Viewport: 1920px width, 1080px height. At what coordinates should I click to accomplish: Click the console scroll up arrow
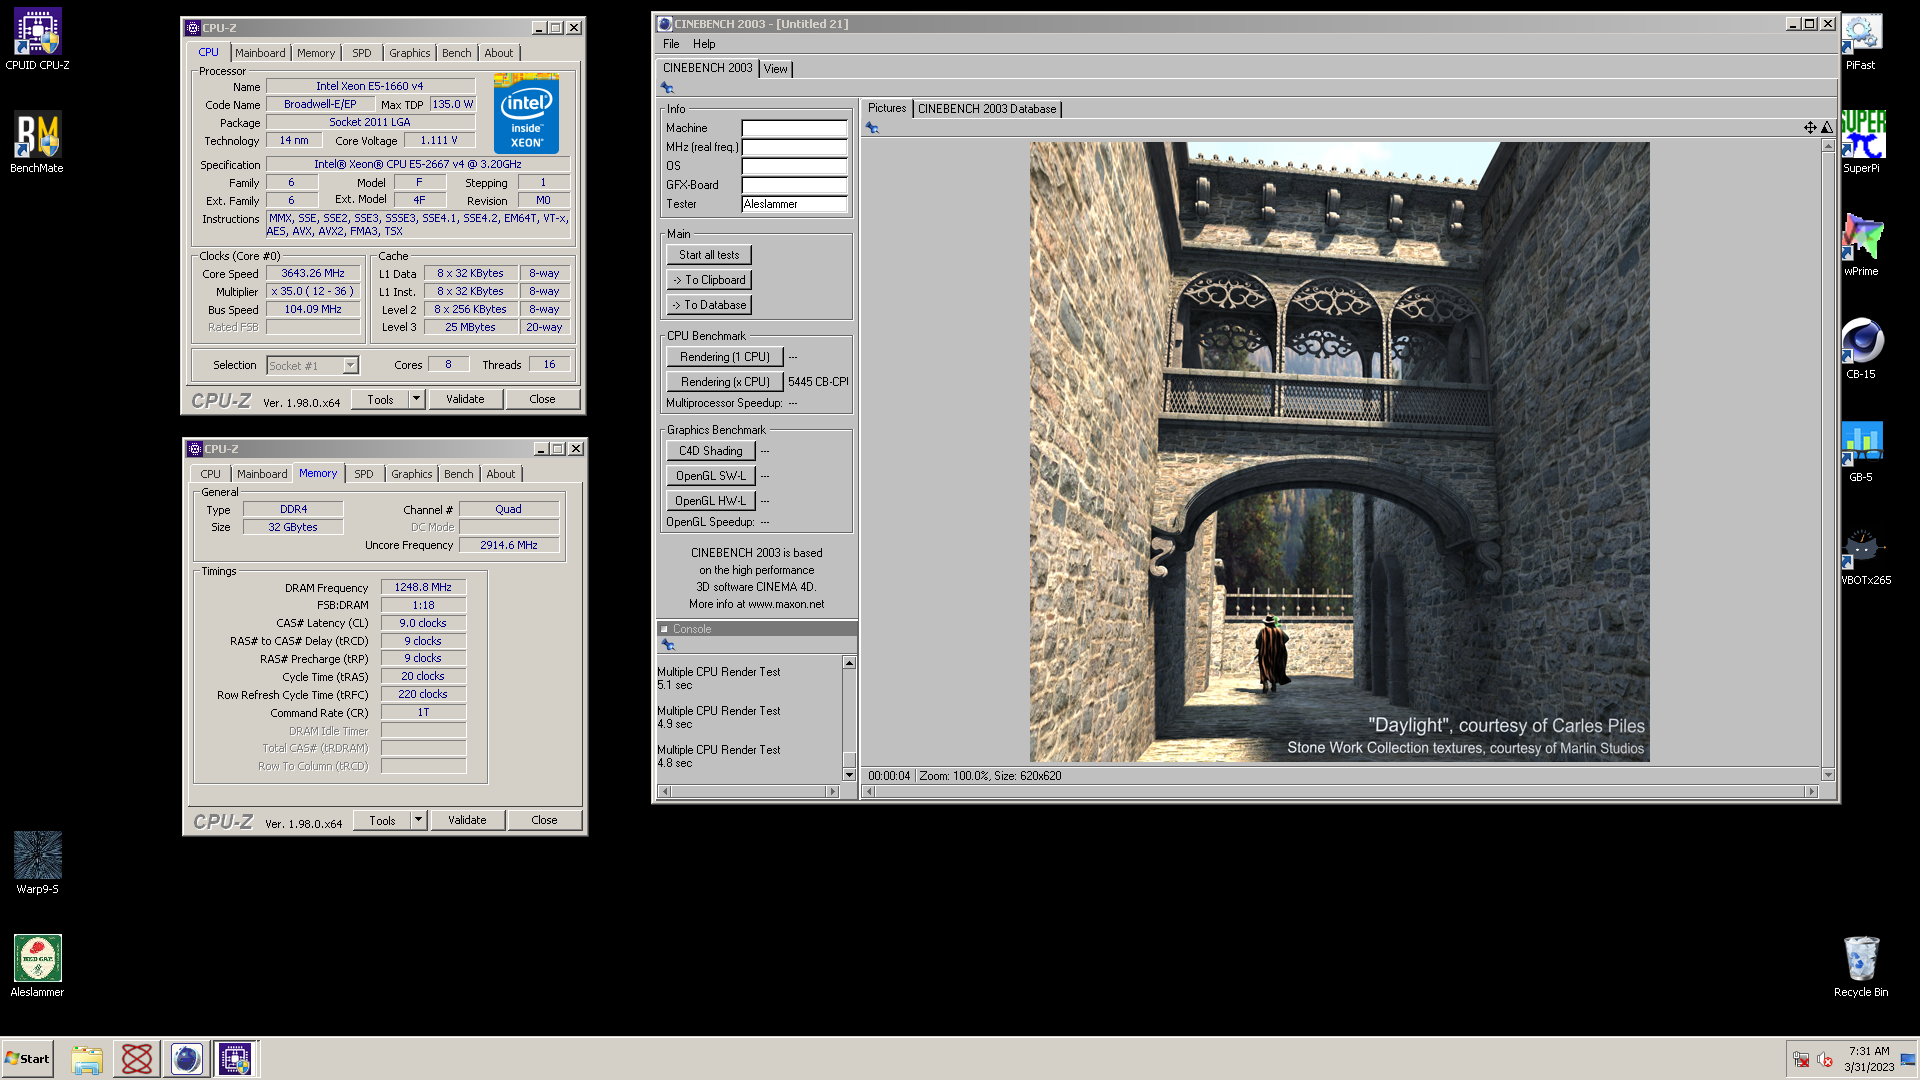(x=849, y=663)
